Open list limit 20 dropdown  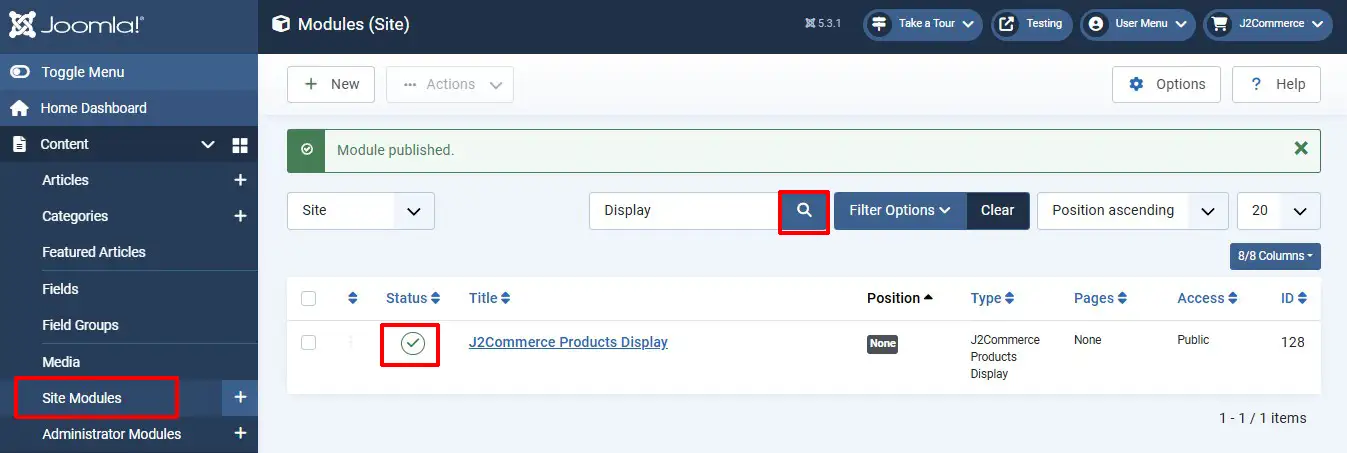click(x=1279, y=211)
